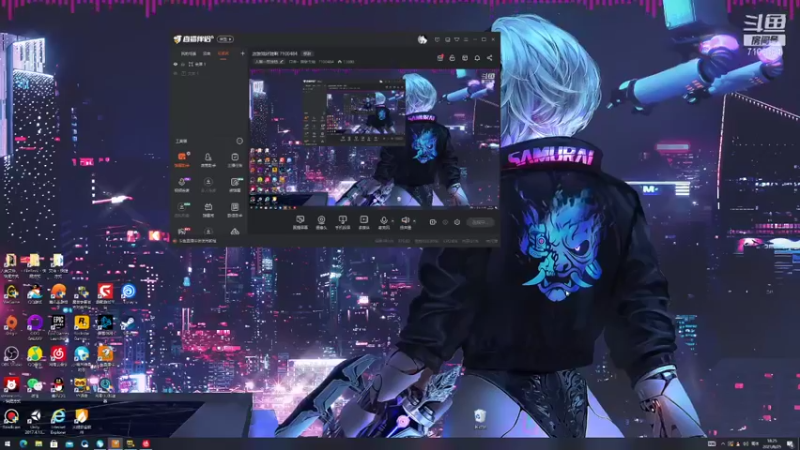Click the video file source icon
This screenshot has height=450, width=800.
(x=364, y=222)
